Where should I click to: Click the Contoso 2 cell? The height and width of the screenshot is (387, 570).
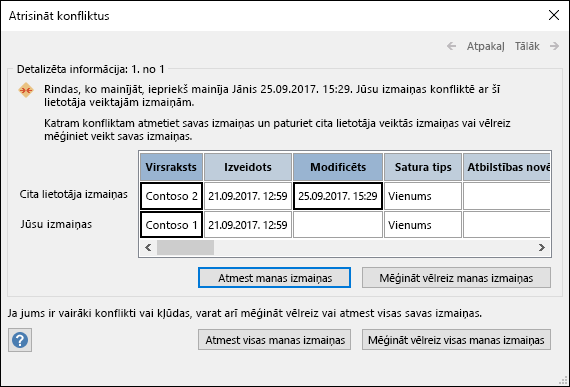(x=171, y=196)
